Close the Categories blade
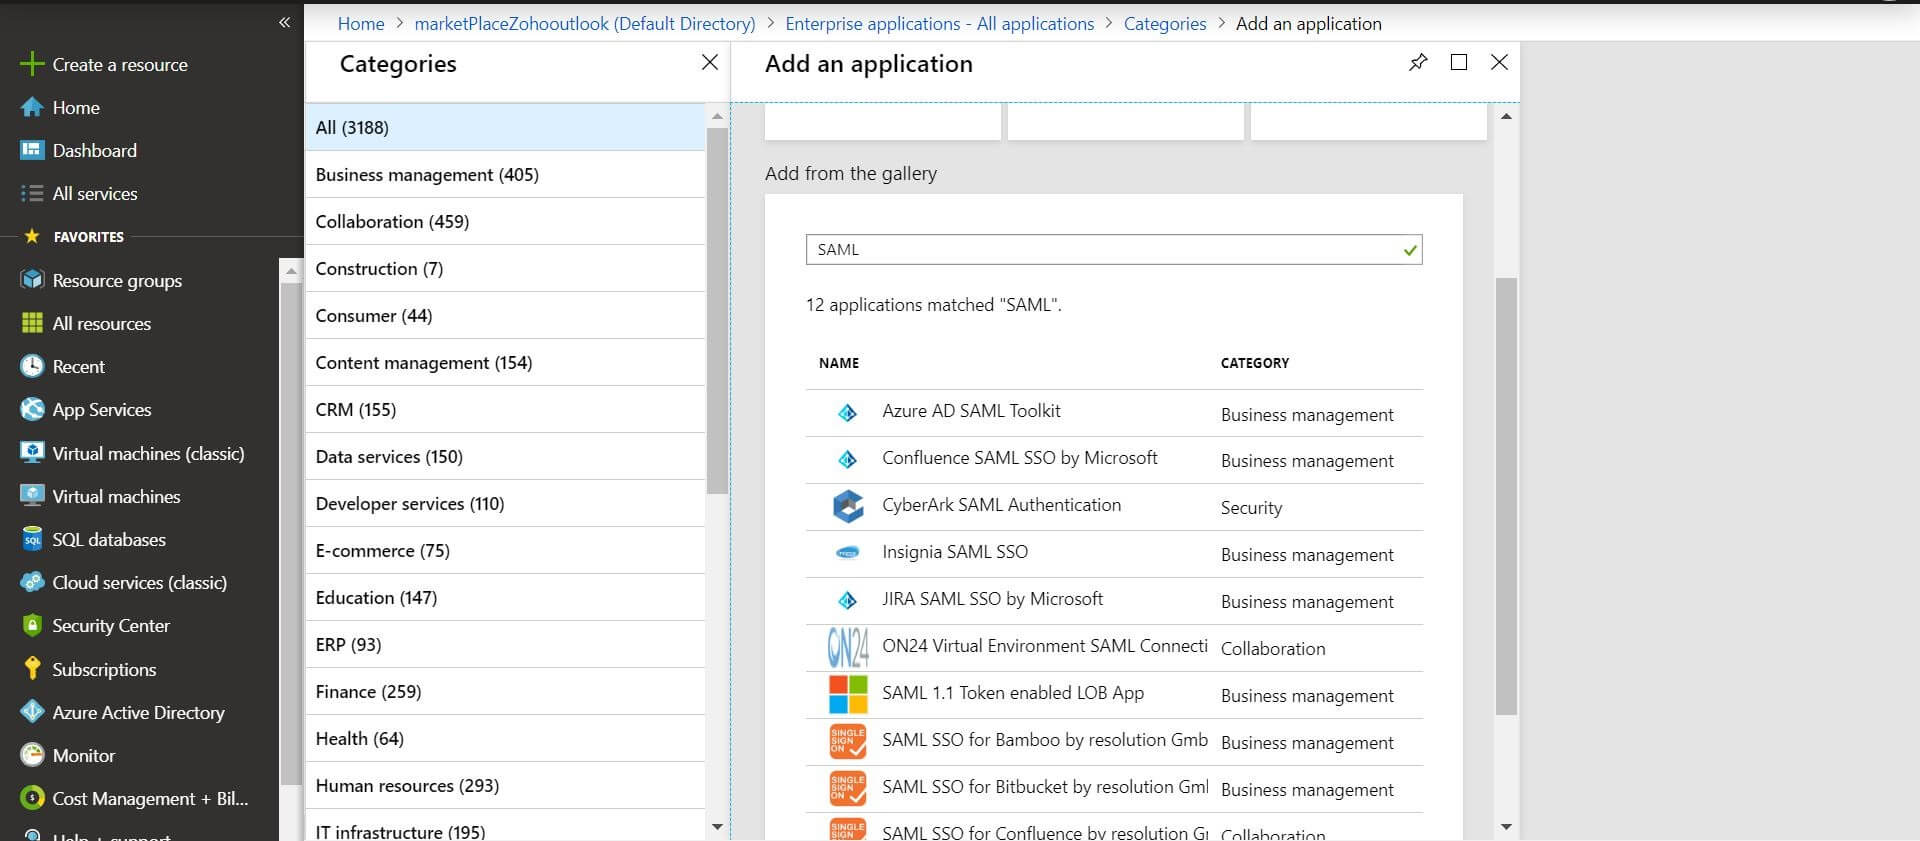1920x841 pixels. [x=709, y=63]
